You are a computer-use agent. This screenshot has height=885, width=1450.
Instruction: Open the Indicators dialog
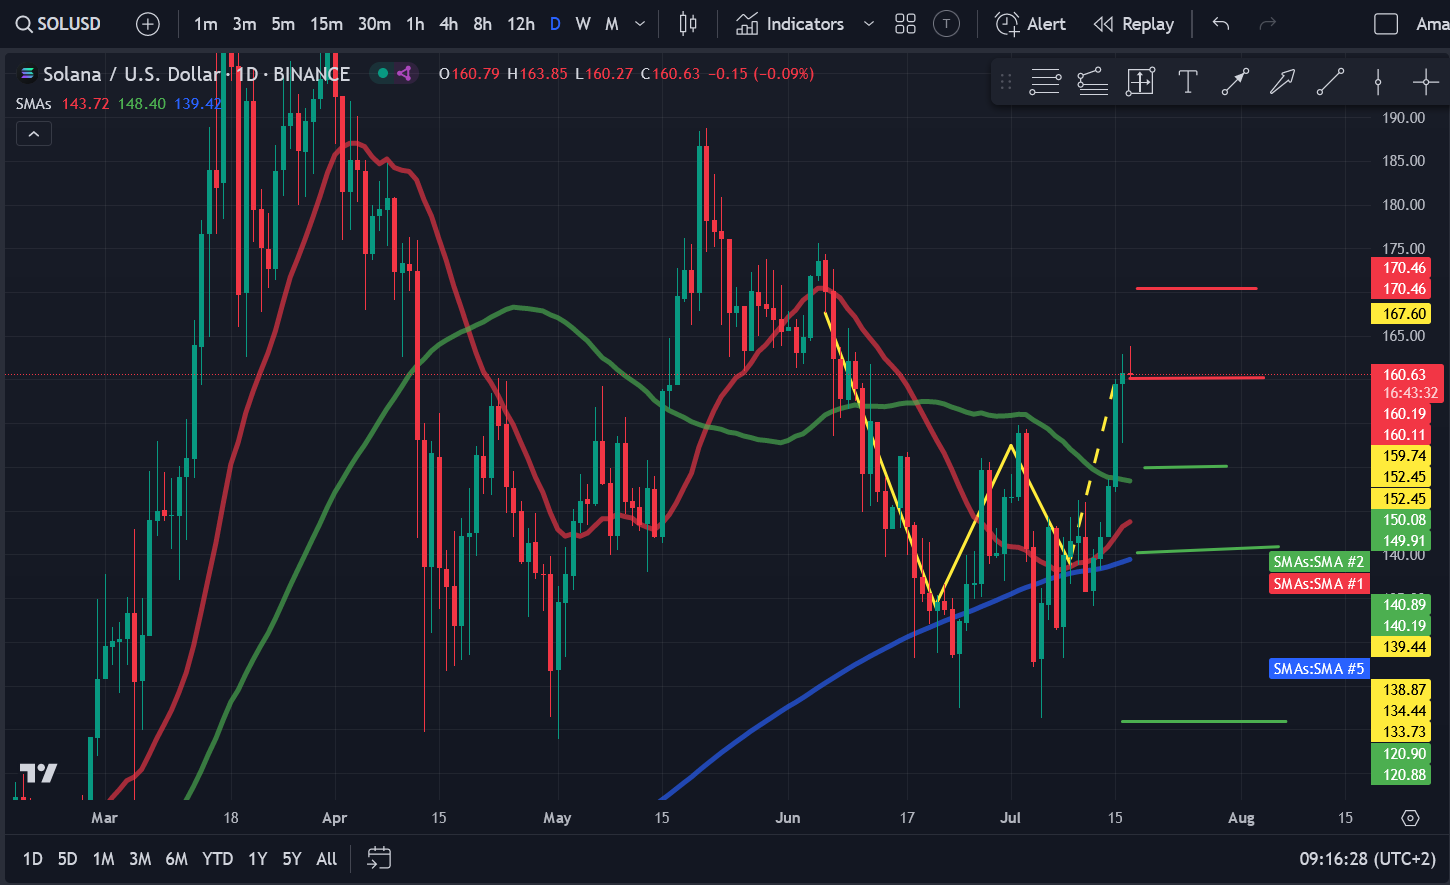point(790,24)
